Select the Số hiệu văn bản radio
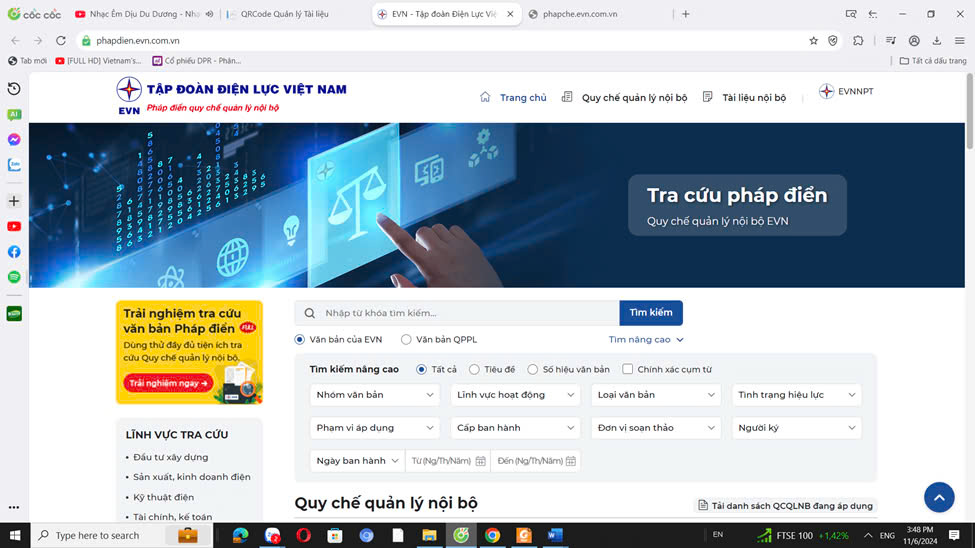 pyautogui.click(x=533, y=369)
